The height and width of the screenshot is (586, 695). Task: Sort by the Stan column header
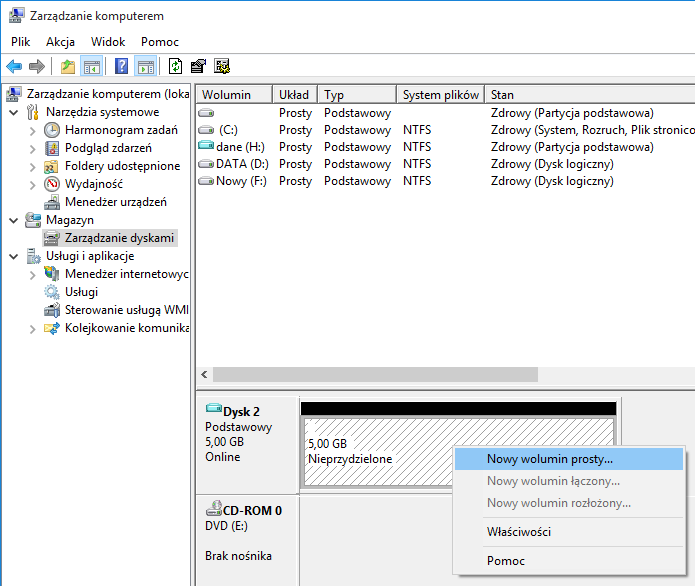click(590, 94)
